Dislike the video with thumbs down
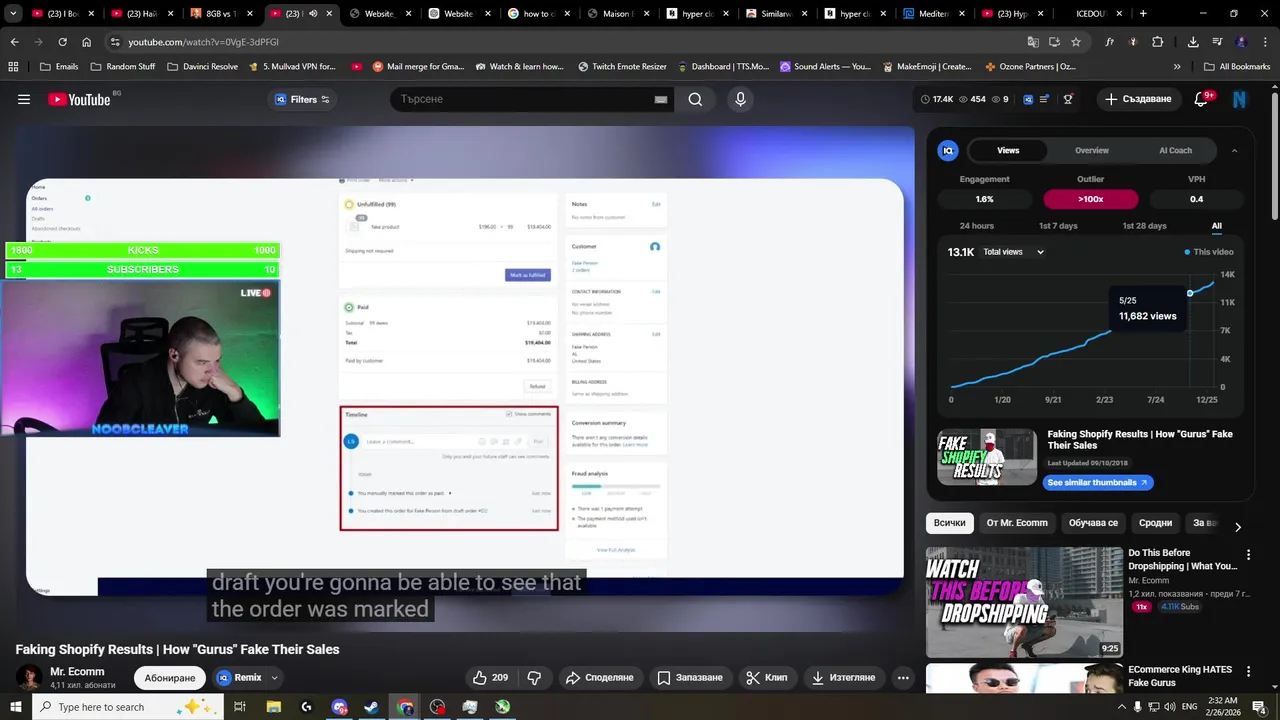This screenshot has width=1280, height=720. 534,678
